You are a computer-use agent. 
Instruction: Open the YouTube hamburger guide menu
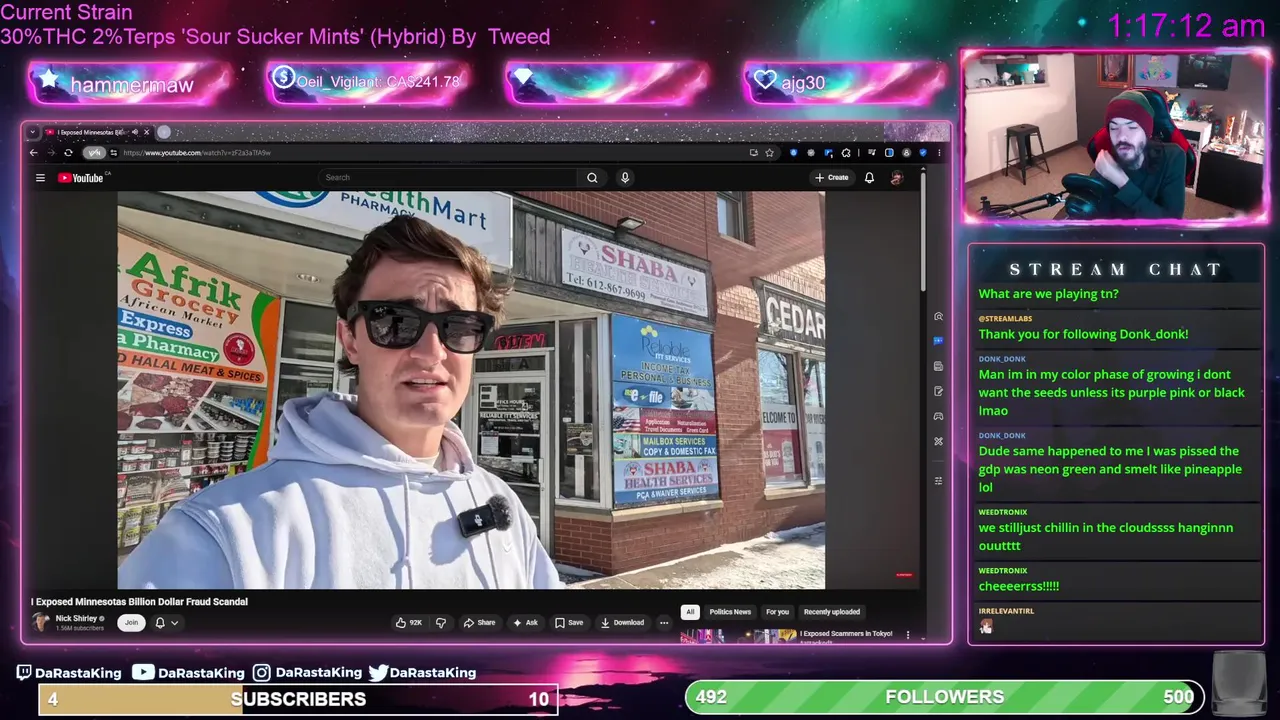coord(40,178)
